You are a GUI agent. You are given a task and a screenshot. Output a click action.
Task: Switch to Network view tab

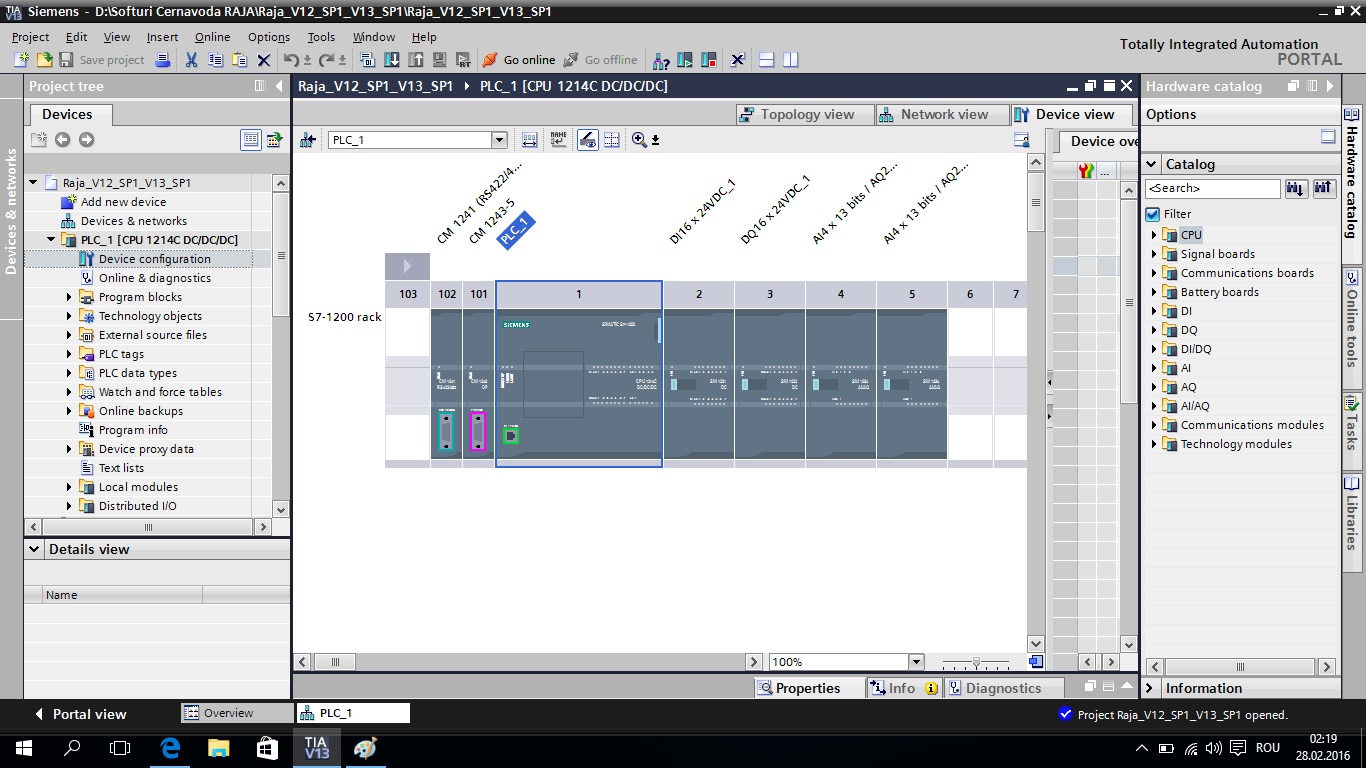(942, 114)
